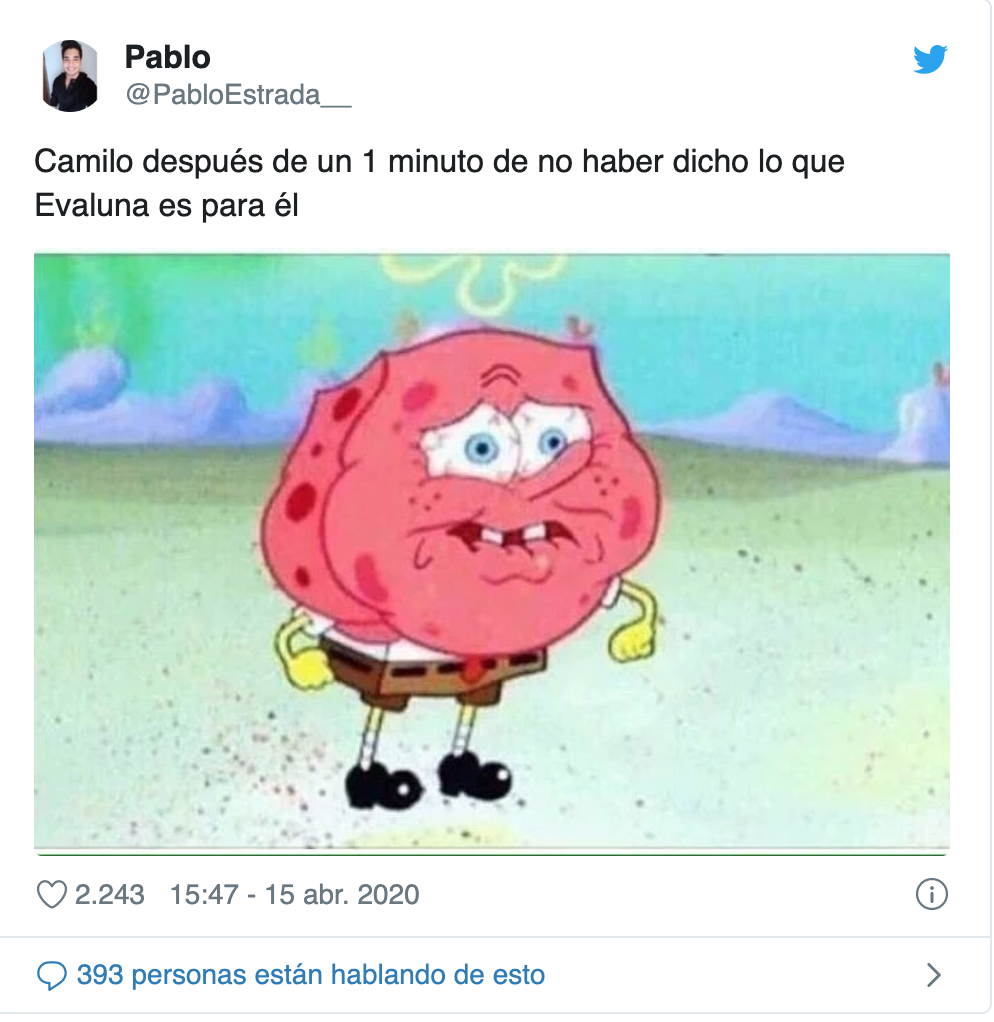Screen dimensions: 994x1022
Task: Open Pablo's profile avatar photo
Action: (70, 76)
